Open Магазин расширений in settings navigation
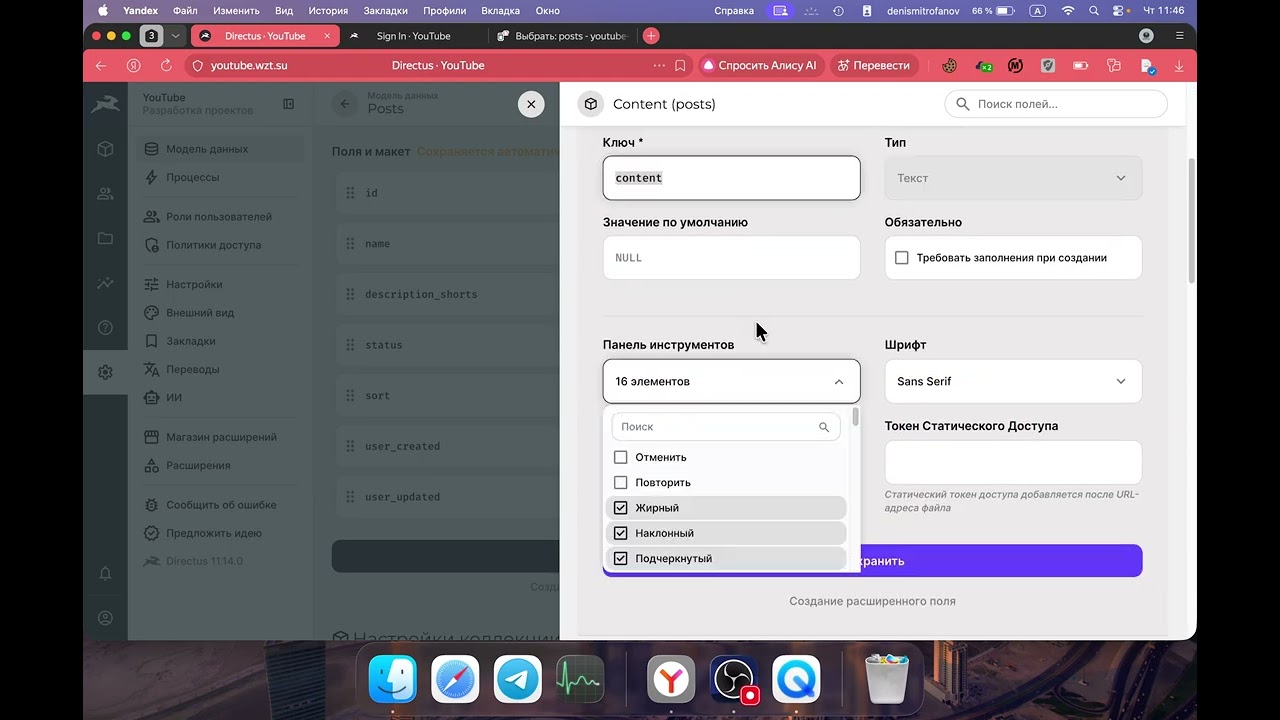 [220, 437]
